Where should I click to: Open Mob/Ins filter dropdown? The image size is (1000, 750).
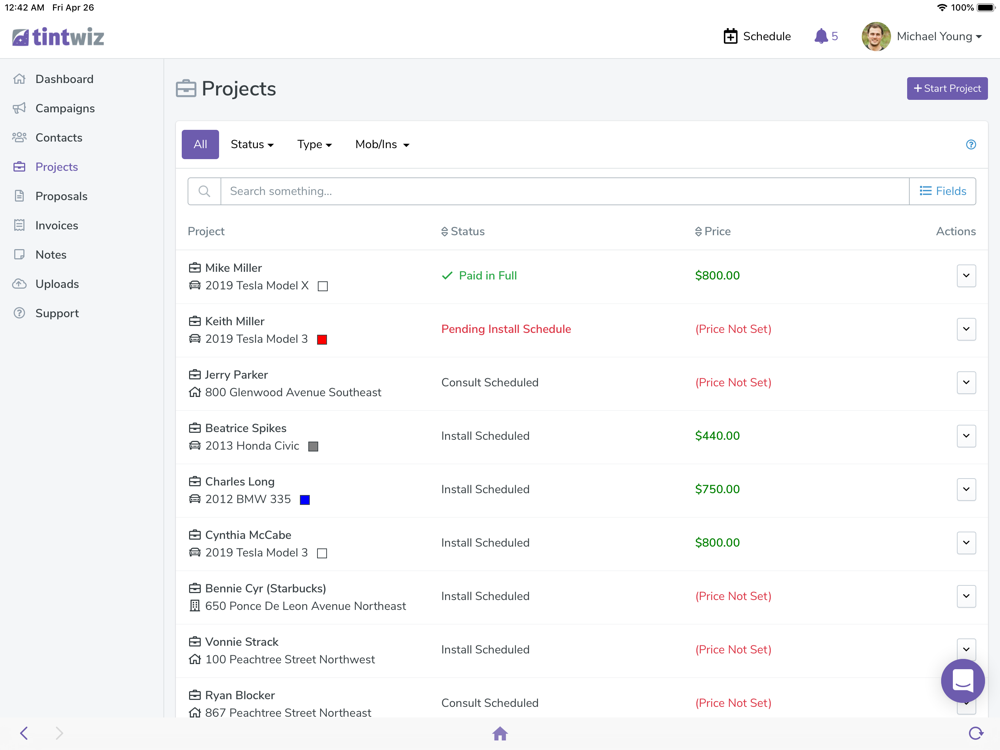click(382, 145)
